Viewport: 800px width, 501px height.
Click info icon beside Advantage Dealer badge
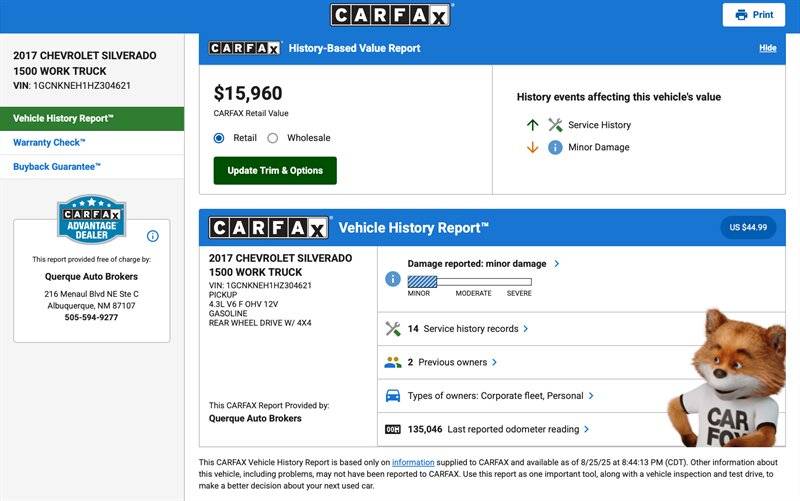(153, 236)
